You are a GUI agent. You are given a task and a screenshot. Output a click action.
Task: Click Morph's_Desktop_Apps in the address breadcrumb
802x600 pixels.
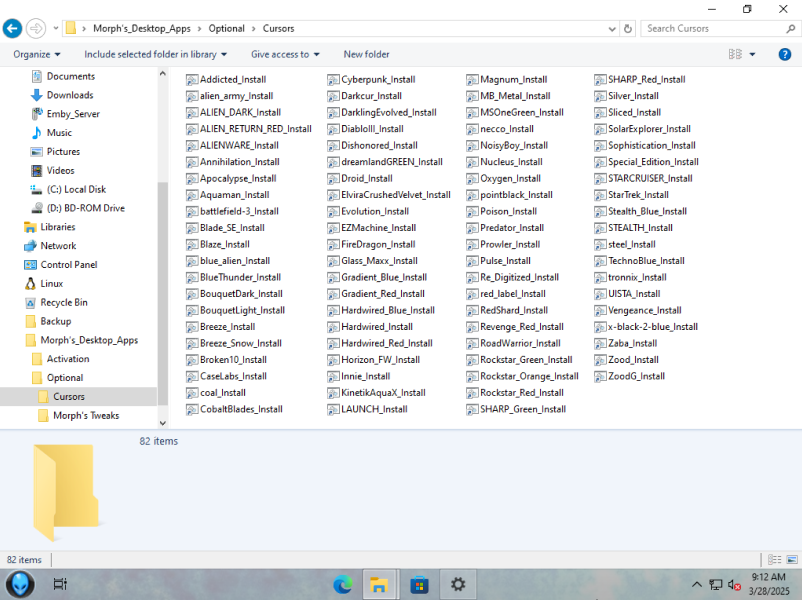pos(142,29)
